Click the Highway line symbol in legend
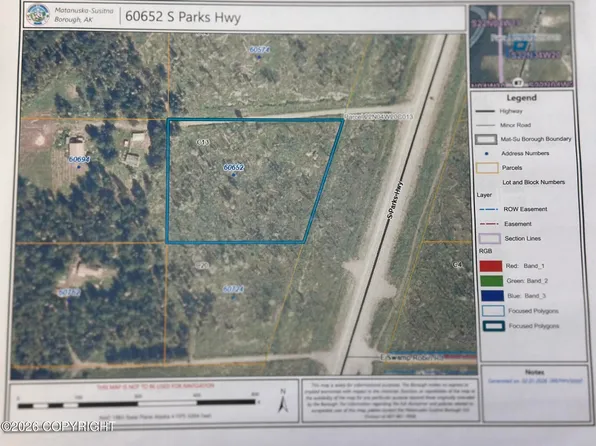 coord(485,111)
